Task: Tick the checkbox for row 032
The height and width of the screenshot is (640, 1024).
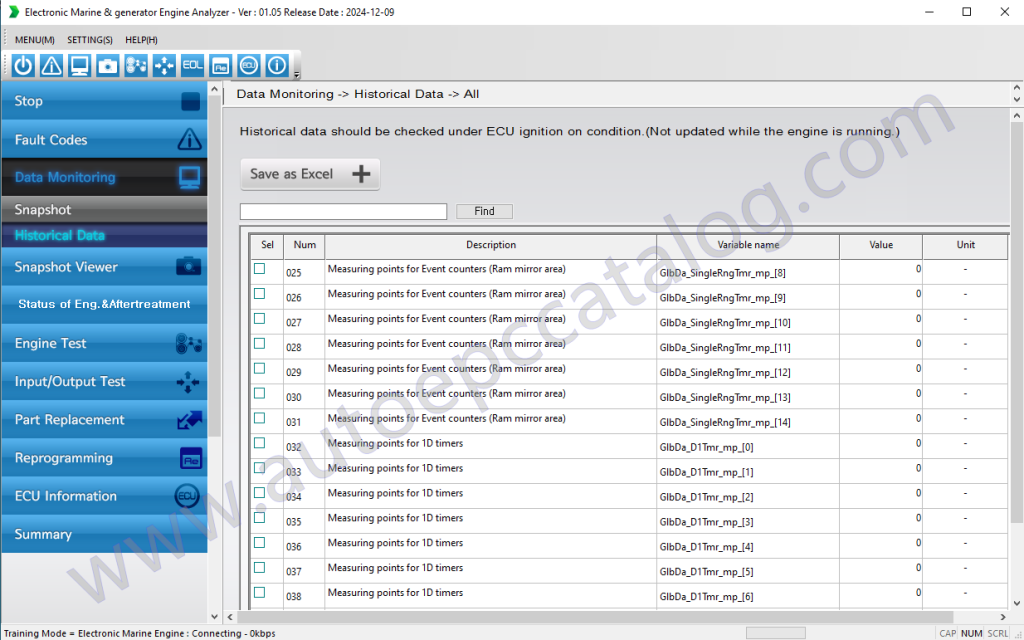Action: coord(259,443)
